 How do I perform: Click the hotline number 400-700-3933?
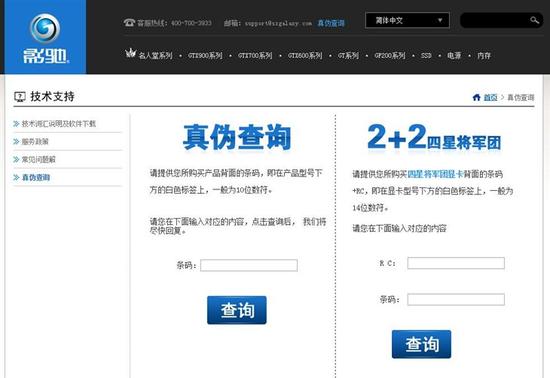192,23
